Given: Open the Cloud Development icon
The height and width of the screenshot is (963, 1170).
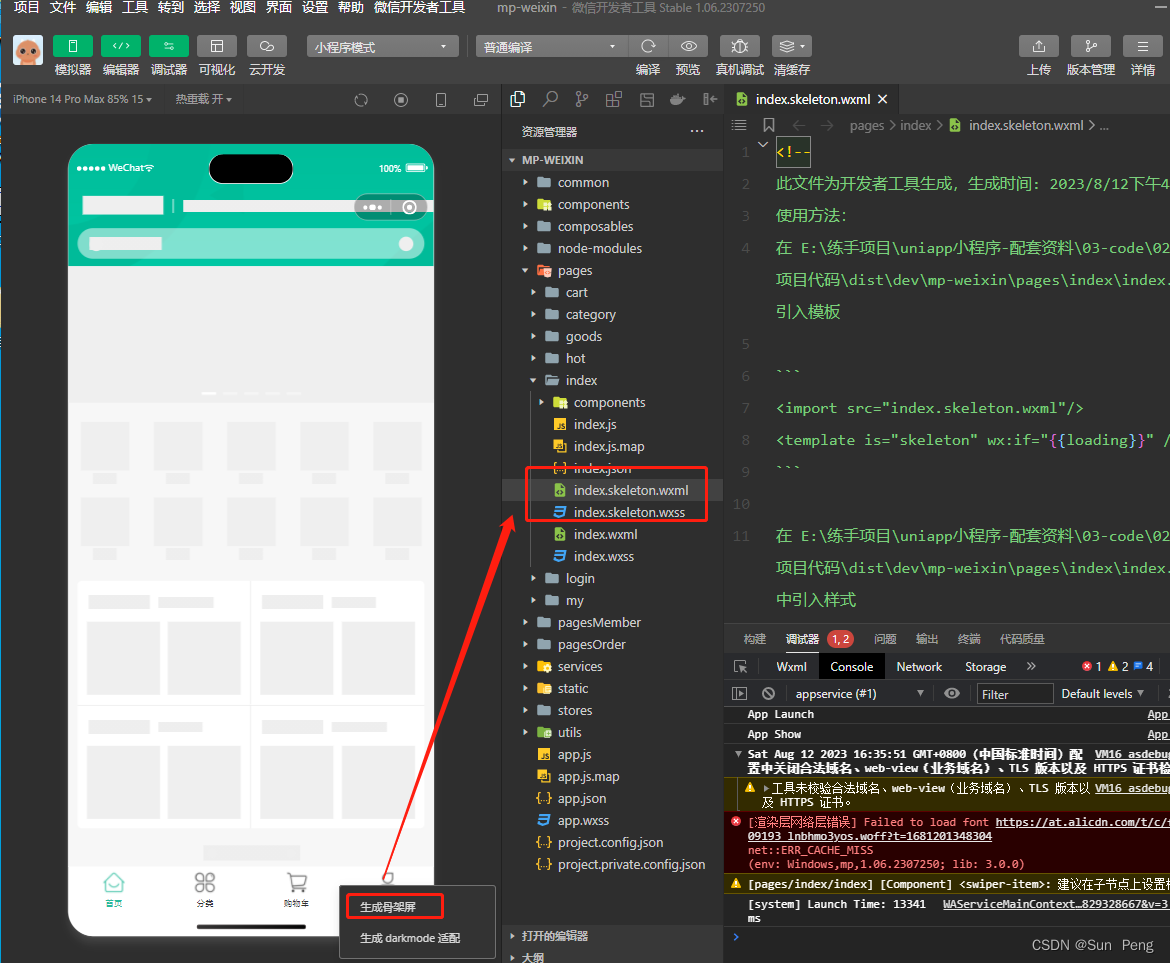Looking at the screenshot, I should point(267,46).
